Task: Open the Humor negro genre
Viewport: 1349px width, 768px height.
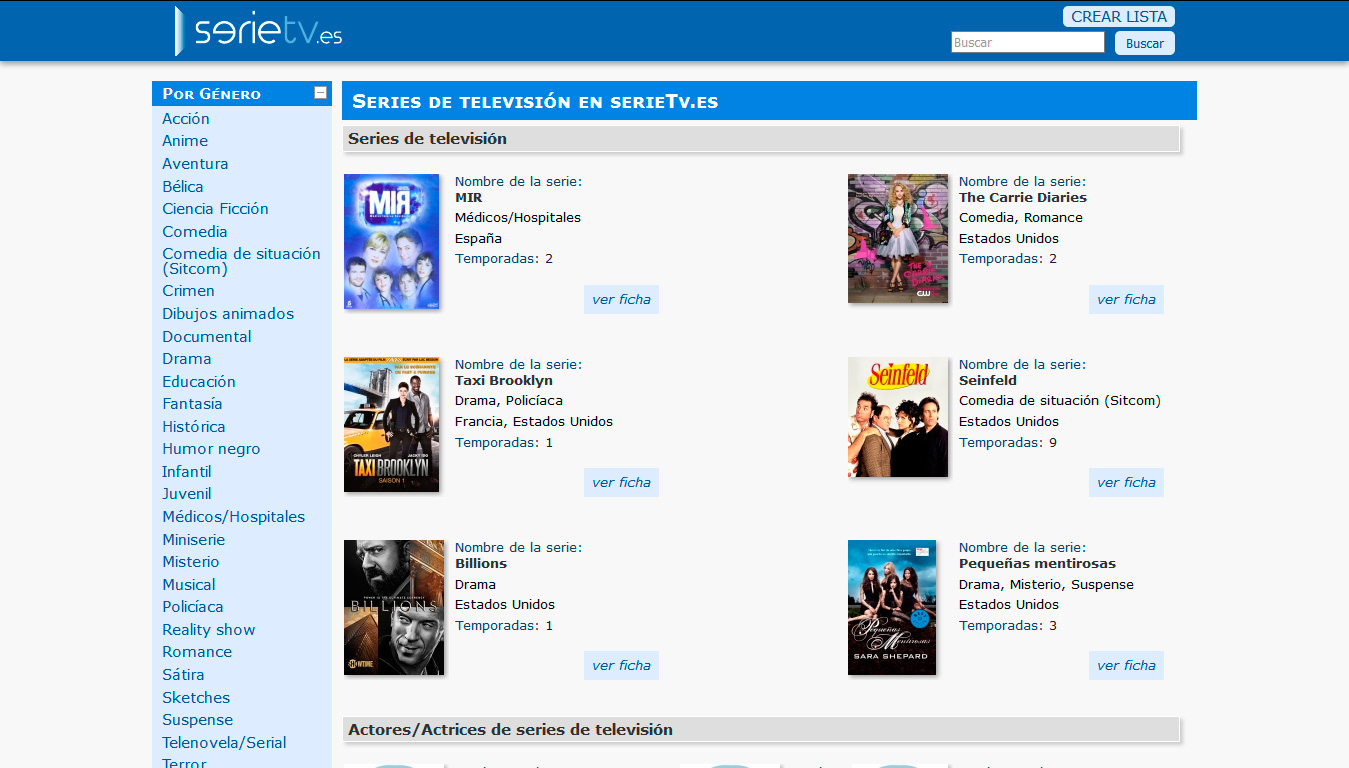Action: [211, 449]
